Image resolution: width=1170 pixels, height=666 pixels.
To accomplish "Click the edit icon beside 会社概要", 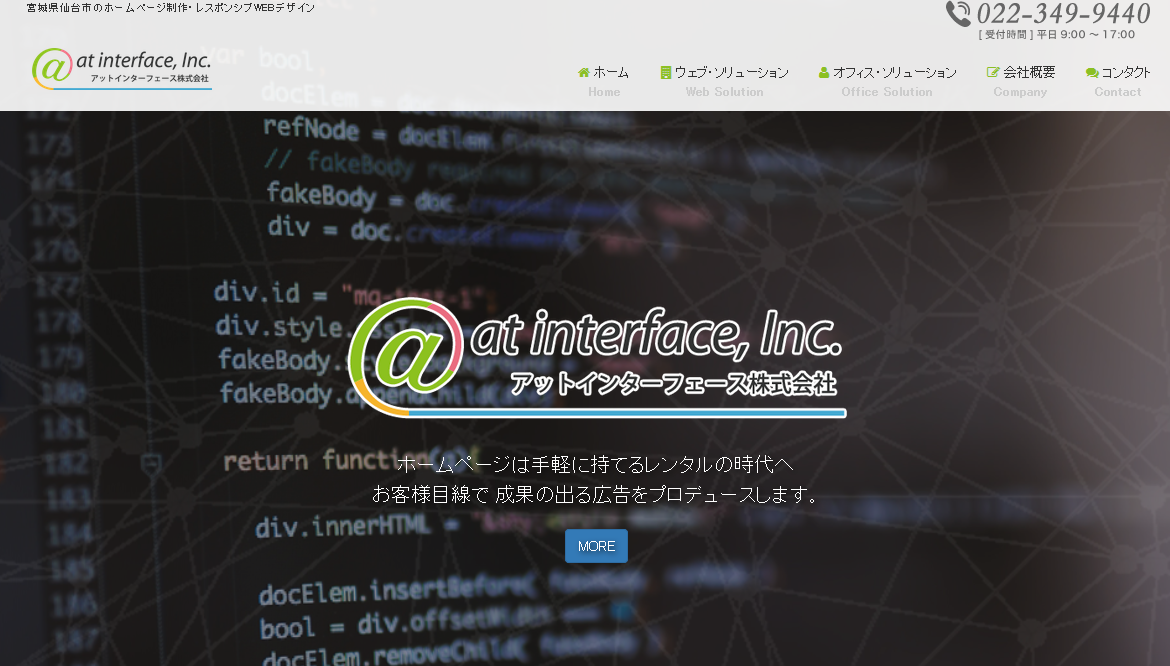I will pos(992,72).
